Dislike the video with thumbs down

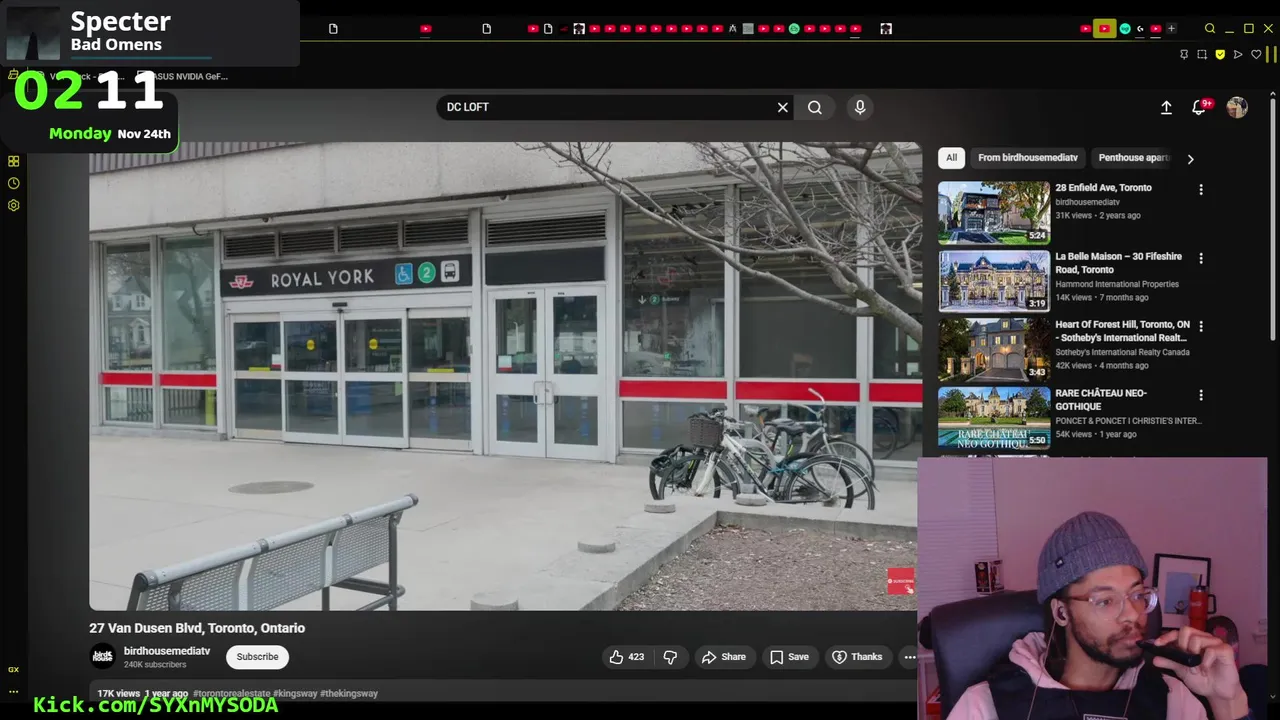(x=670, y=657)
